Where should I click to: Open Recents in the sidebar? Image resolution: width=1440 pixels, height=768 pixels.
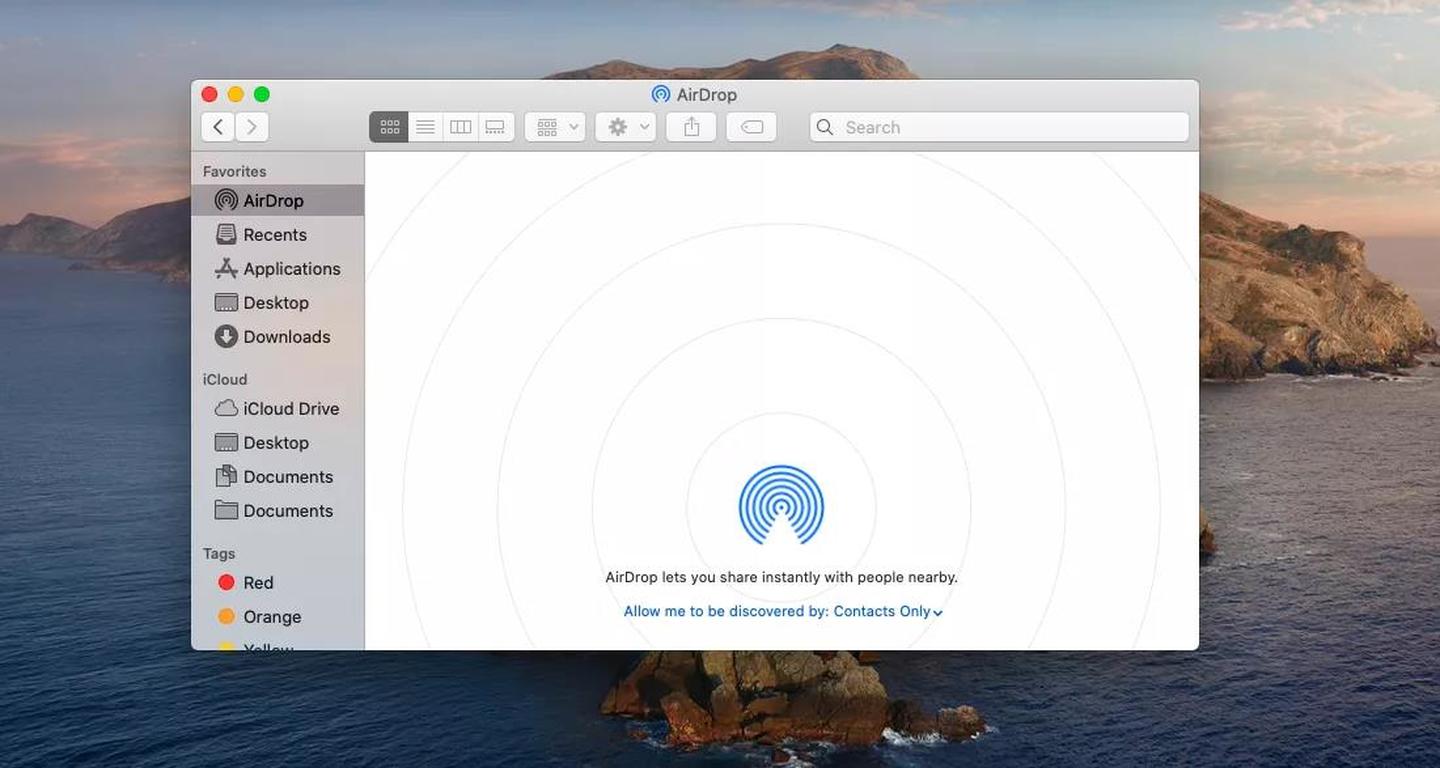point(277,234)
